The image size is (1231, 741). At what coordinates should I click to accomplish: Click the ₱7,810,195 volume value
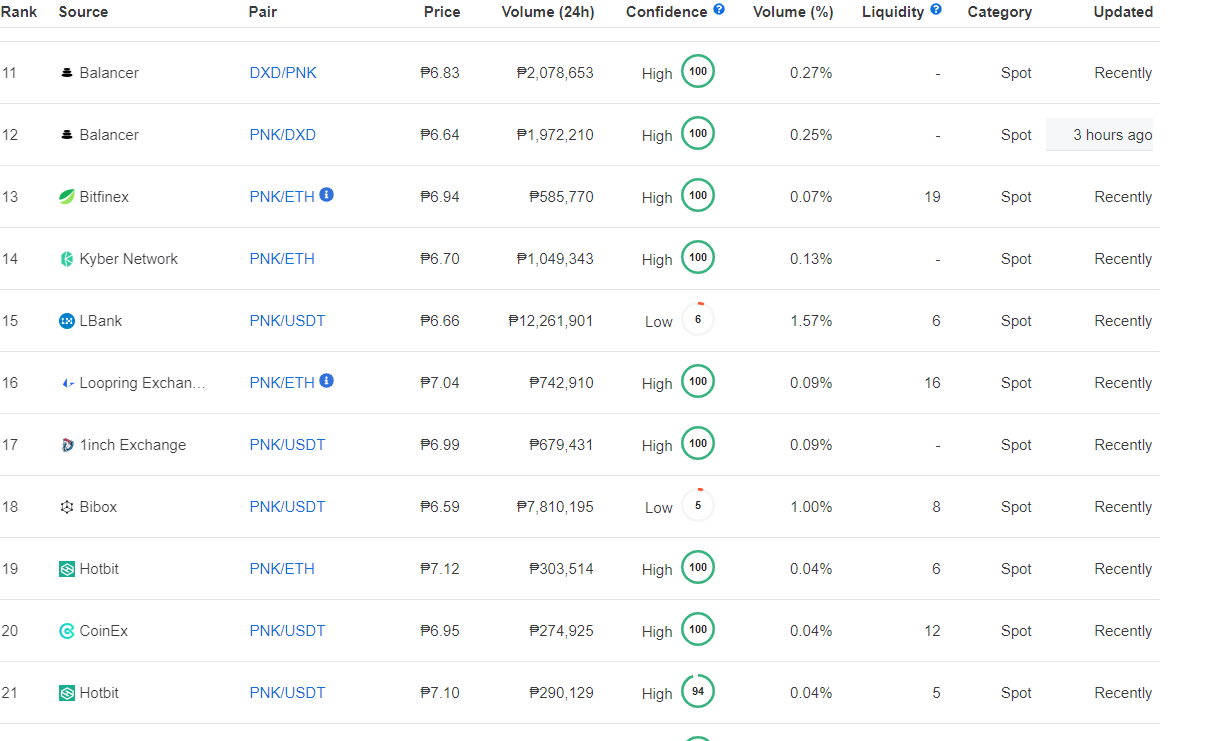click(555, 507)
